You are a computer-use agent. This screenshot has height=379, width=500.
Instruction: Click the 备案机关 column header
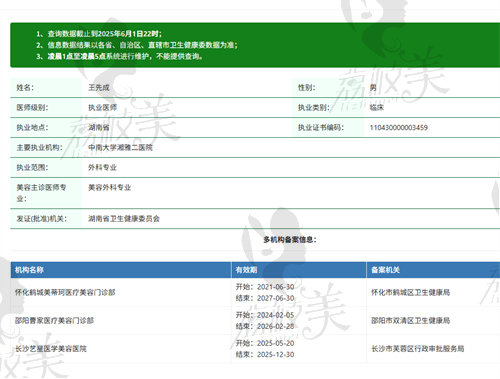coord(386,270)
